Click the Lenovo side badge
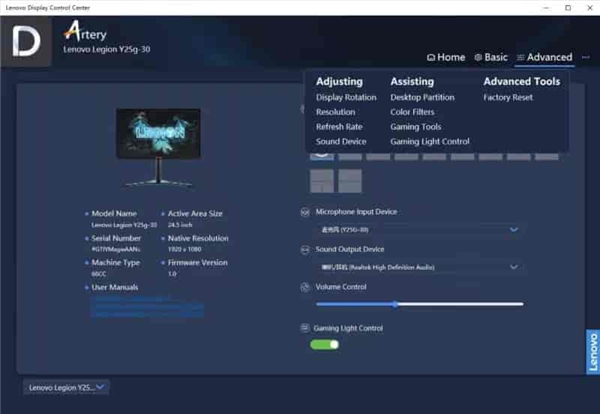This screenshot has height=414, width=600. [593, 352]
